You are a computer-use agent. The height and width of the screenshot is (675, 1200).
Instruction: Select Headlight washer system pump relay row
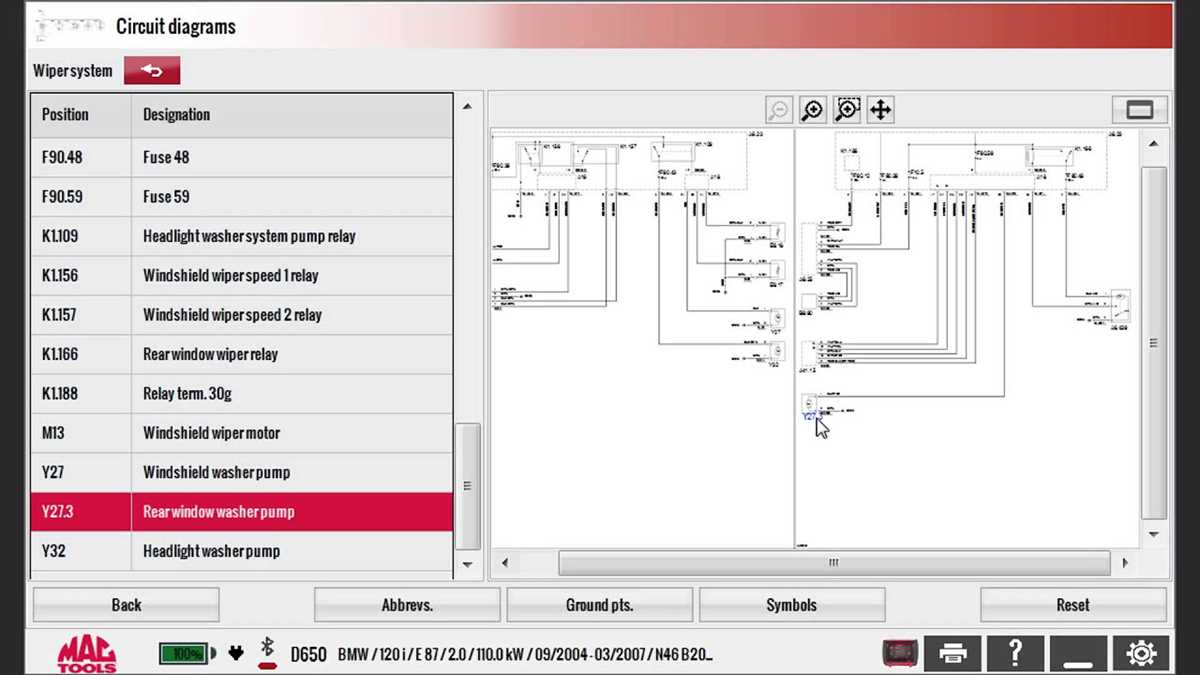pyautogui.click(x=242, y=236)
